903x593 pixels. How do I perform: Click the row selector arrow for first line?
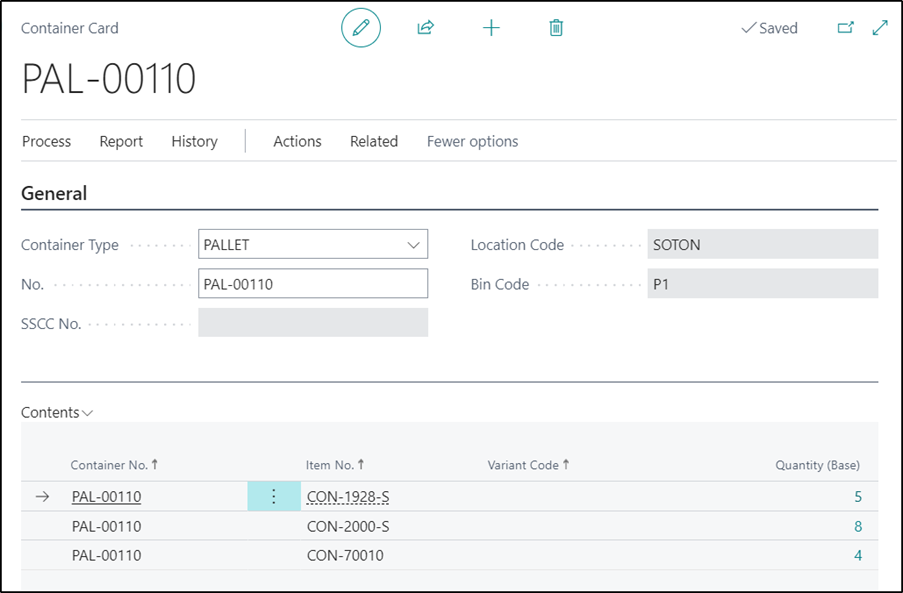[42, 497]
